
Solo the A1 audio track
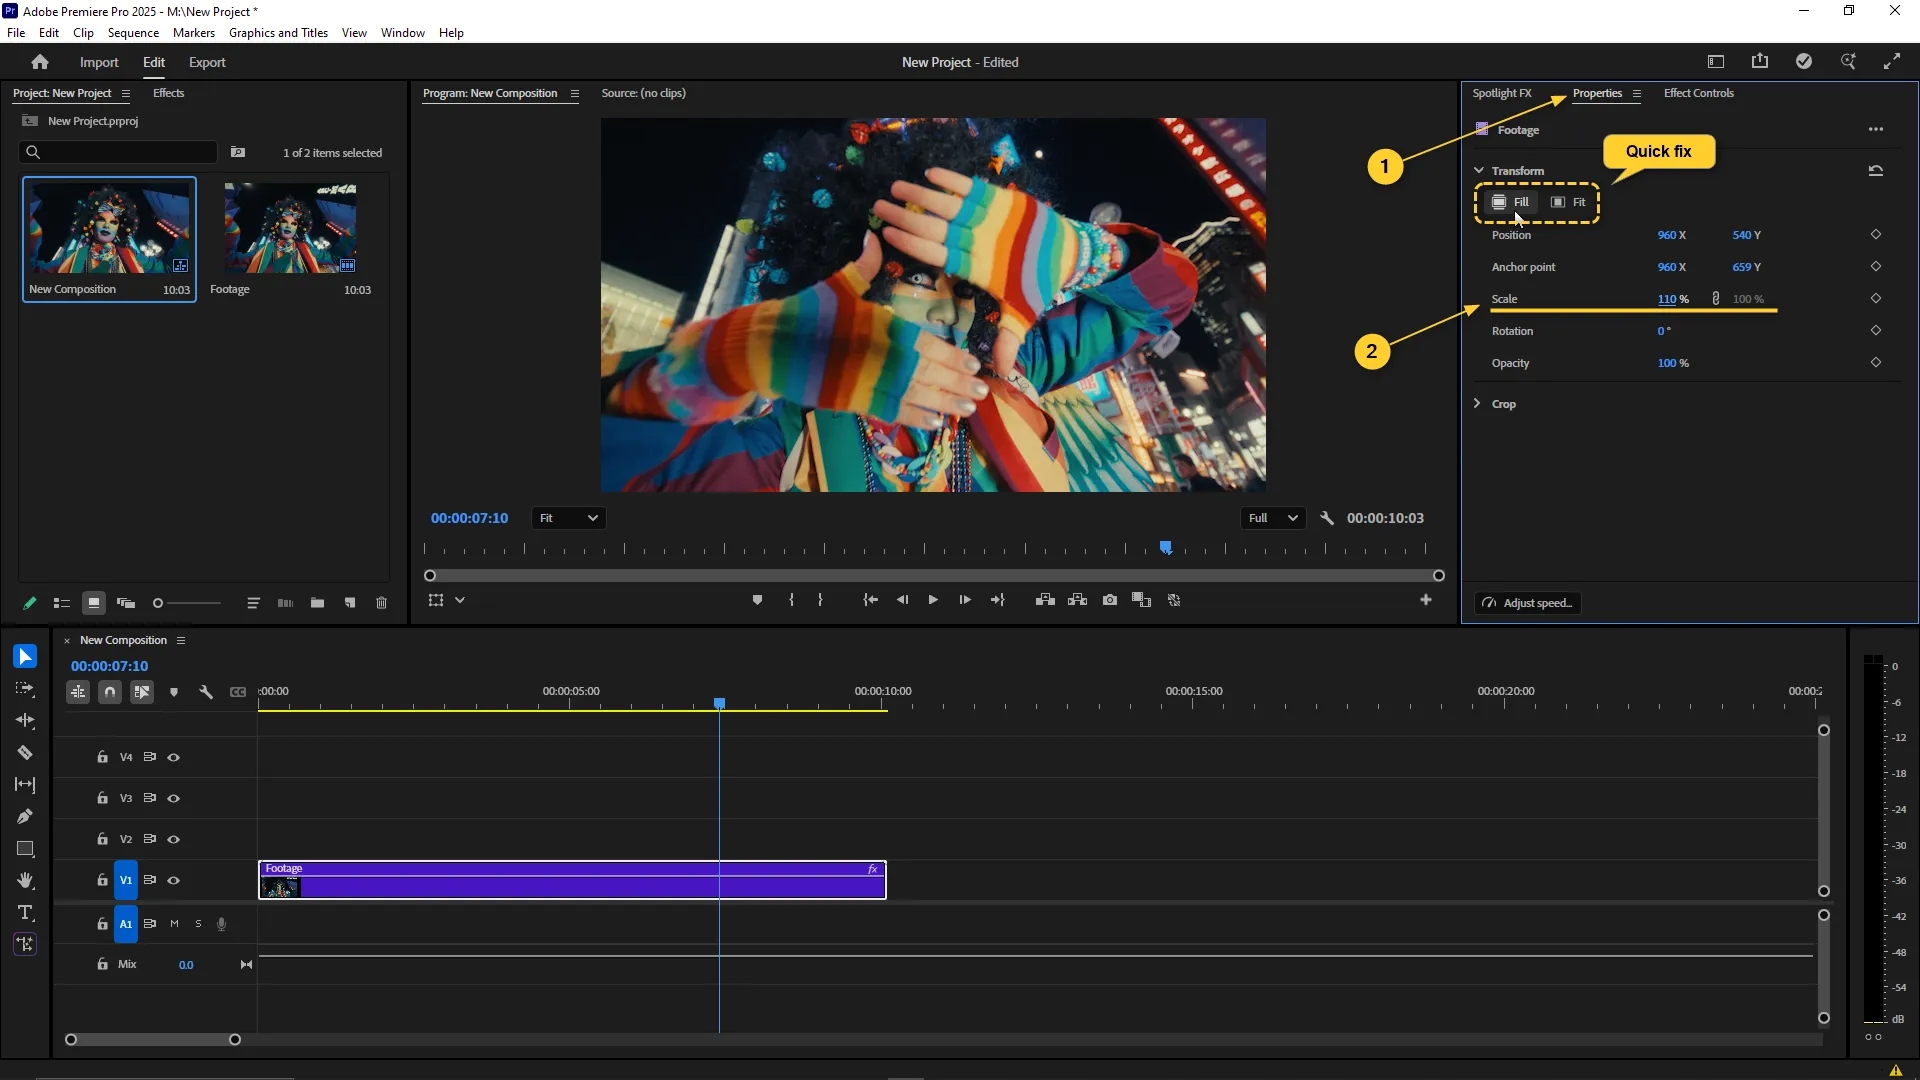pos(198,924)
